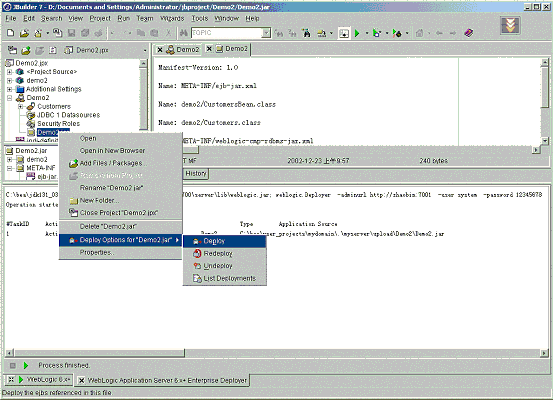
Task: Click the Messages toggle toolbar icon
Action: (x=344, y=33)
